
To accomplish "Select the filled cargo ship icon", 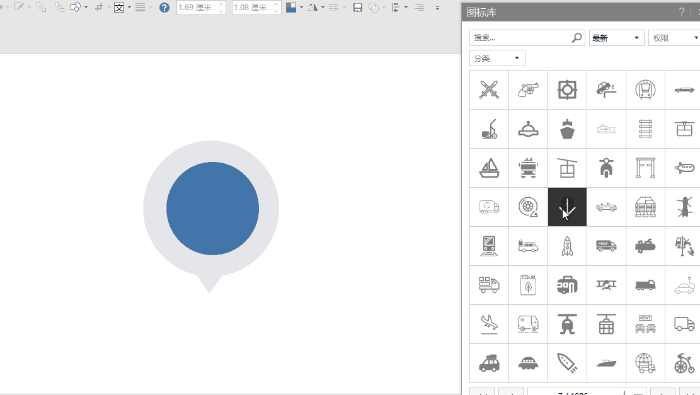I will pyautogui.click(x=567, y=129).
